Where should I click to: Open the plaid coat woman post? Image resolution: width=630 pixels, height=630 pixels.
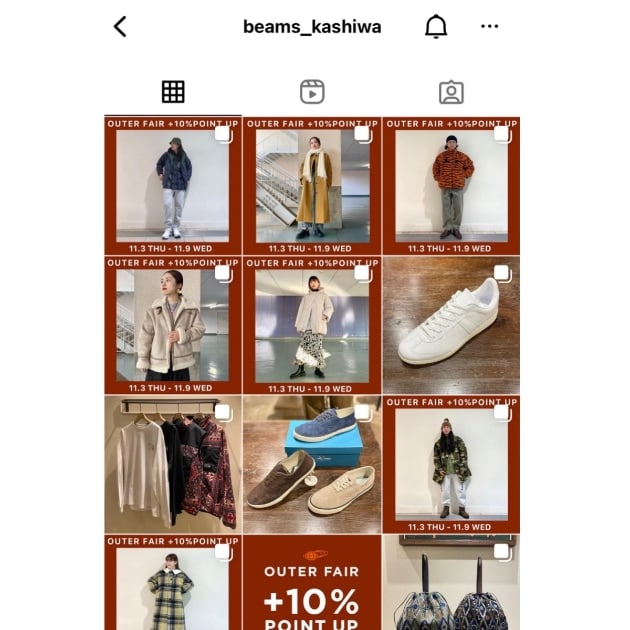(173, 582)
